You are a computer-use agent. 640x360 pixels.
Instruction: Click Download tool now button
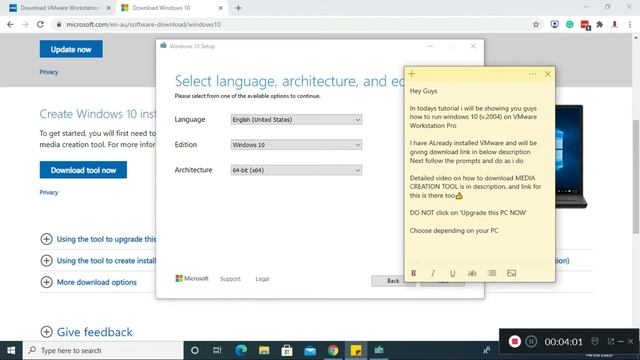[83, 170]
